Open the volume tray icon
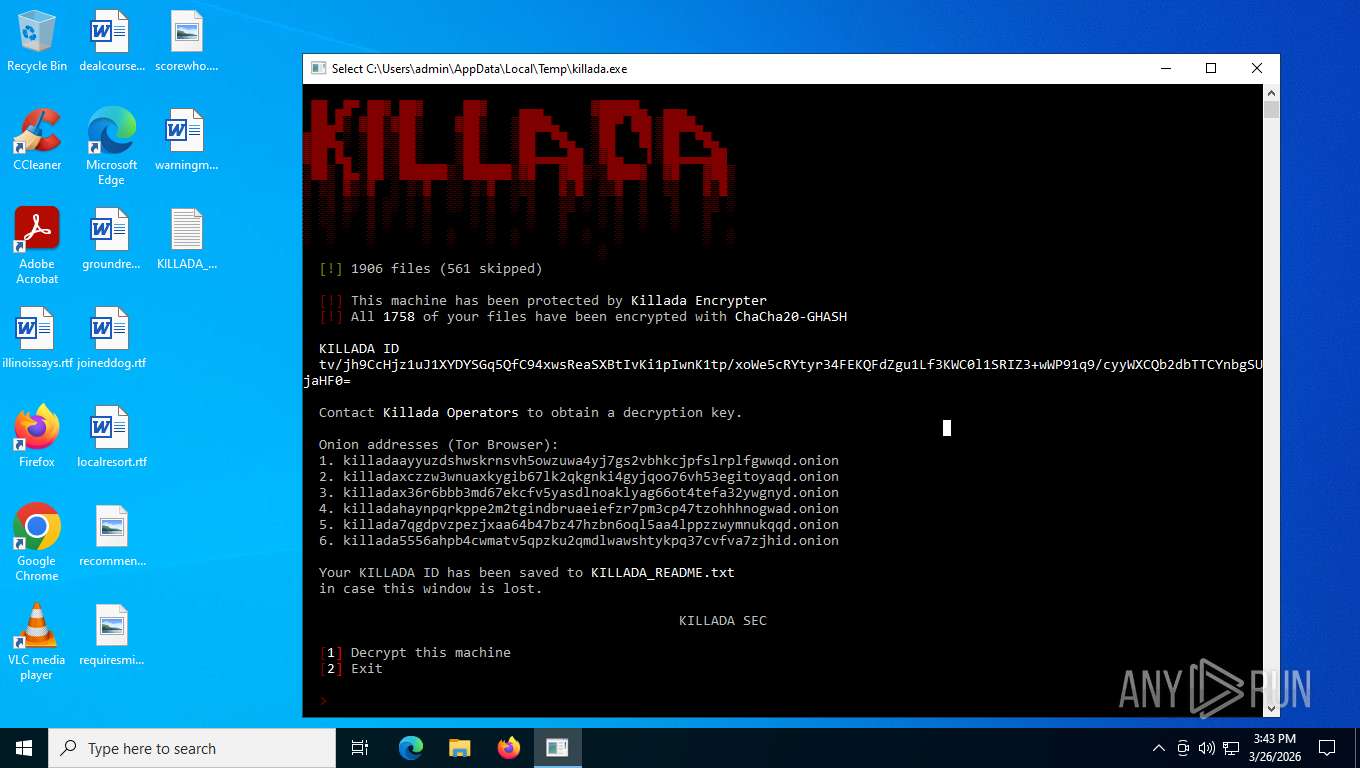This screenshot has width=1360, height=768. (x=1206, y=748)
